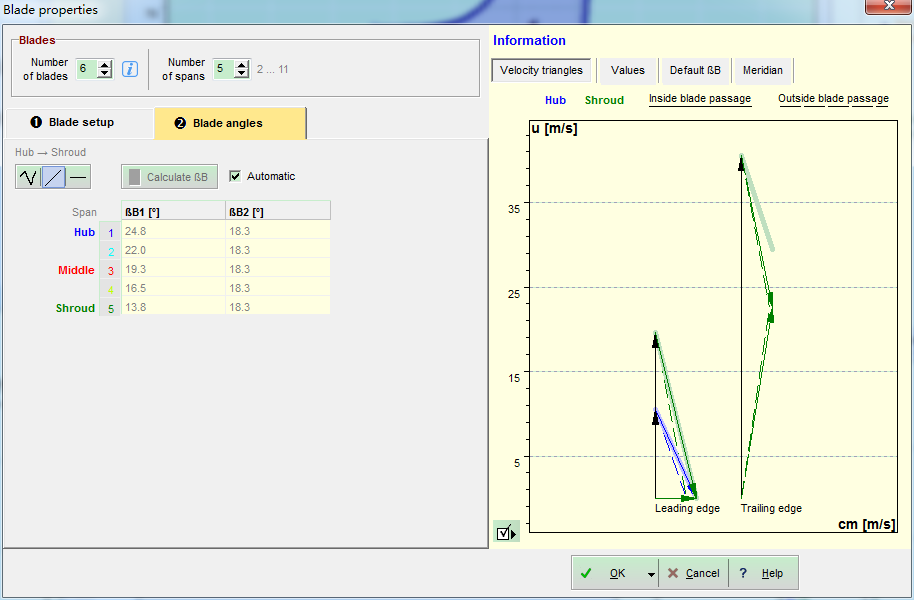Open the Values tab

pos(628,71)
